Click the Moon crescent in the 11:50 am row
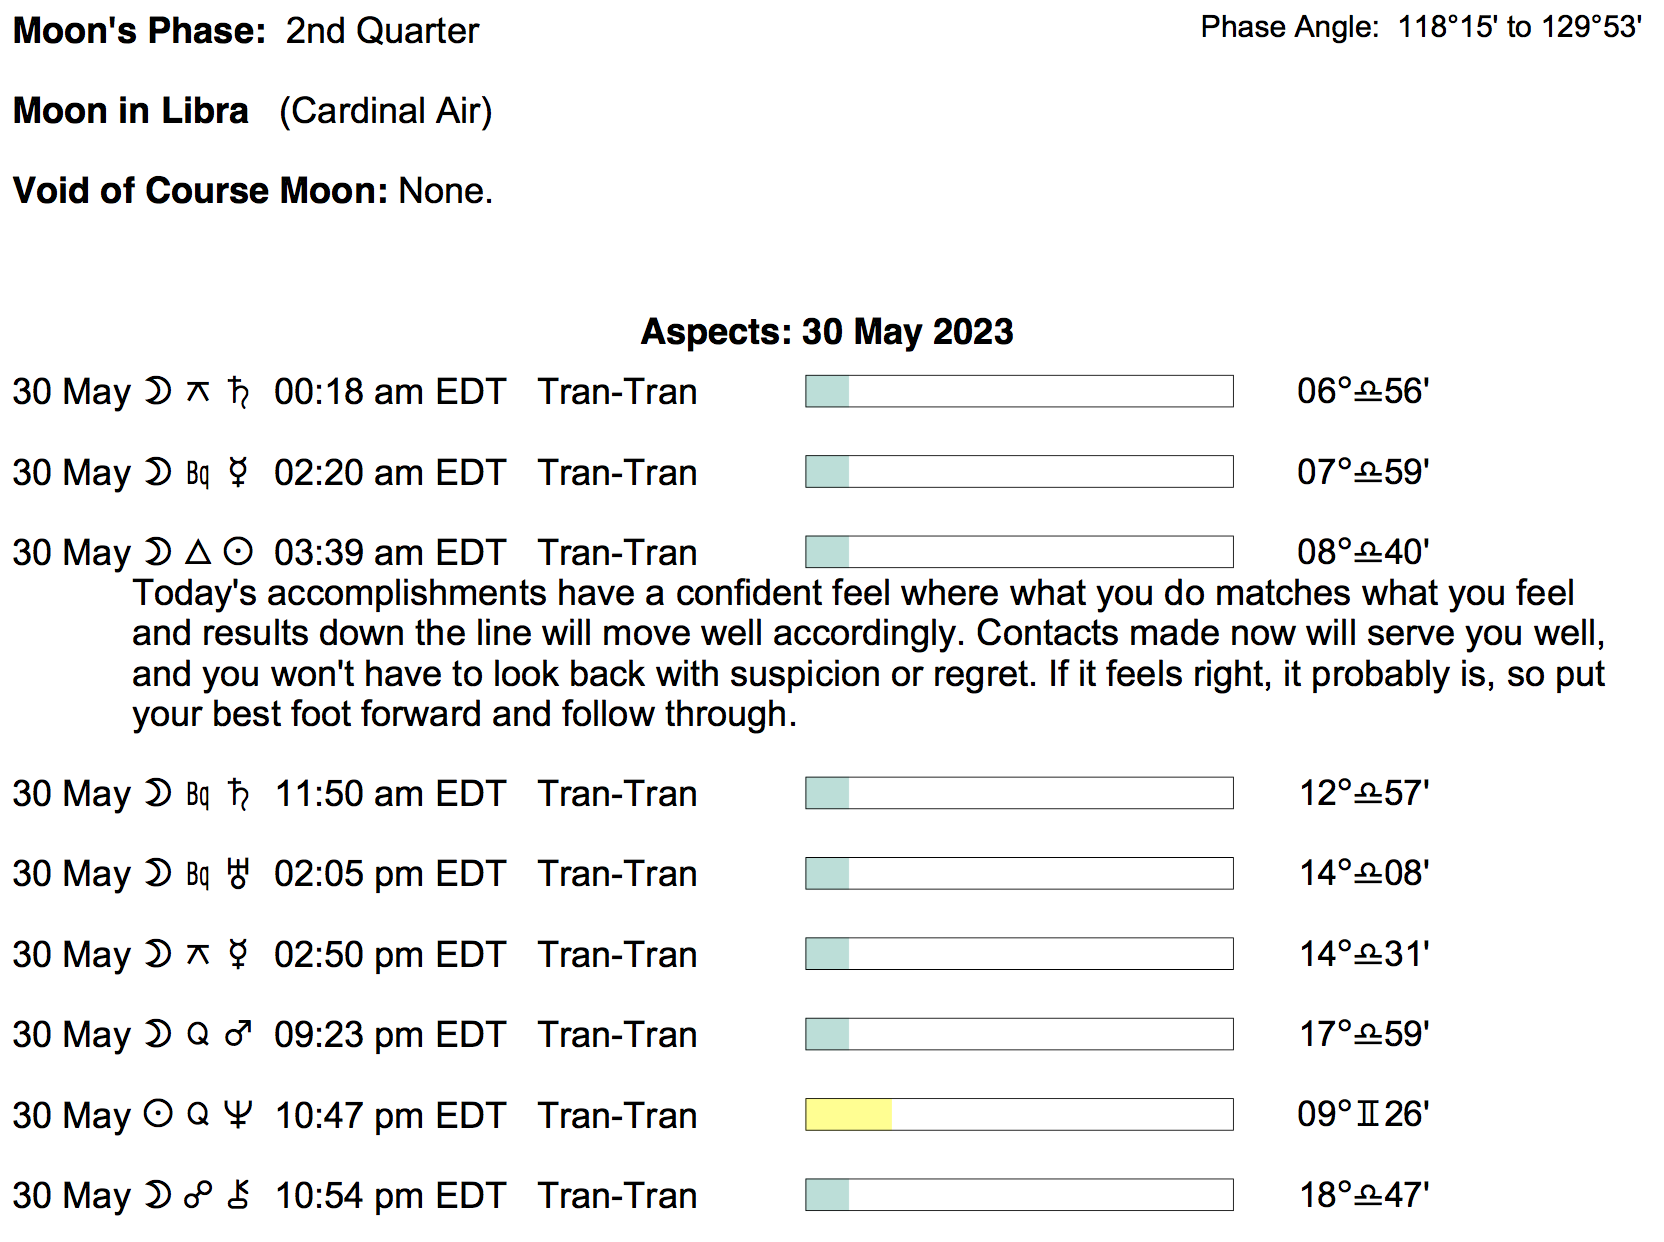The image size is (1664, 1242). tap(158, 793)
